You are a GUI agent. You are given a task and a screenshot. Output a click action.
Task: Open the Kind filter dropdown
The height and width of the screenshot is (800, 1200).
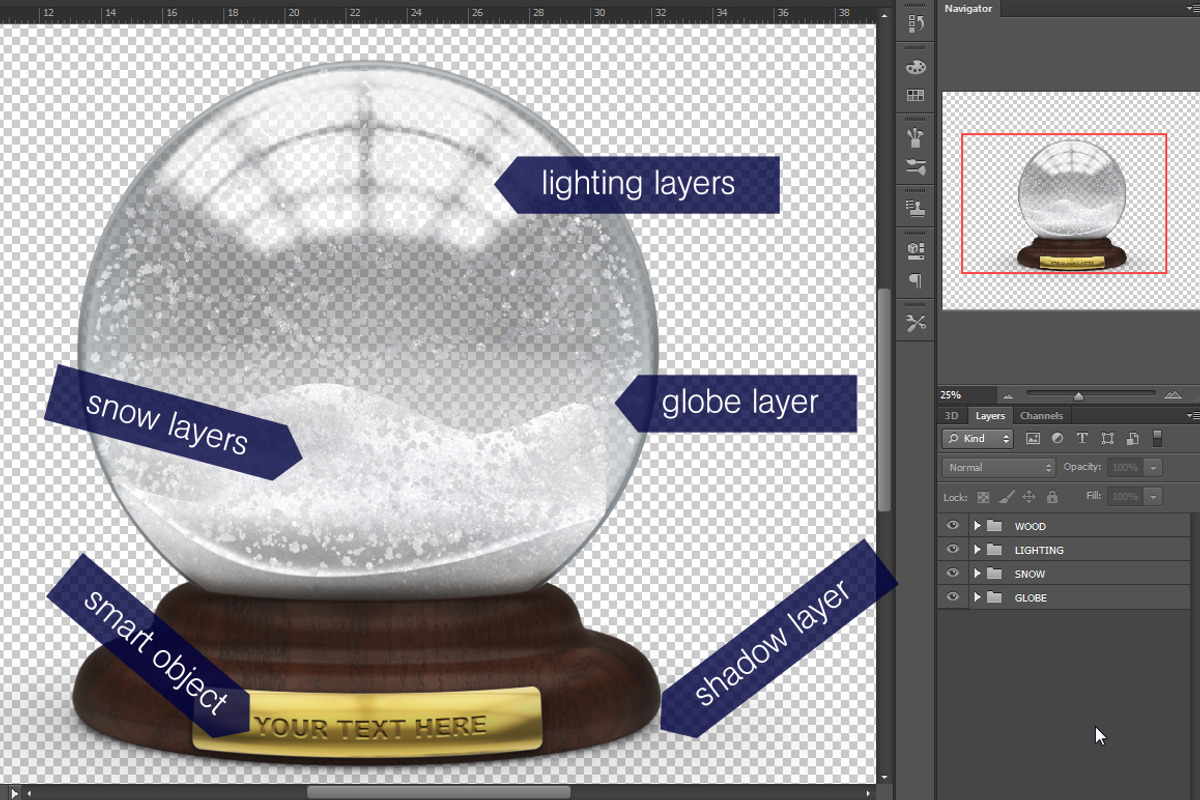pyautogui.click(x=977, y=438)
